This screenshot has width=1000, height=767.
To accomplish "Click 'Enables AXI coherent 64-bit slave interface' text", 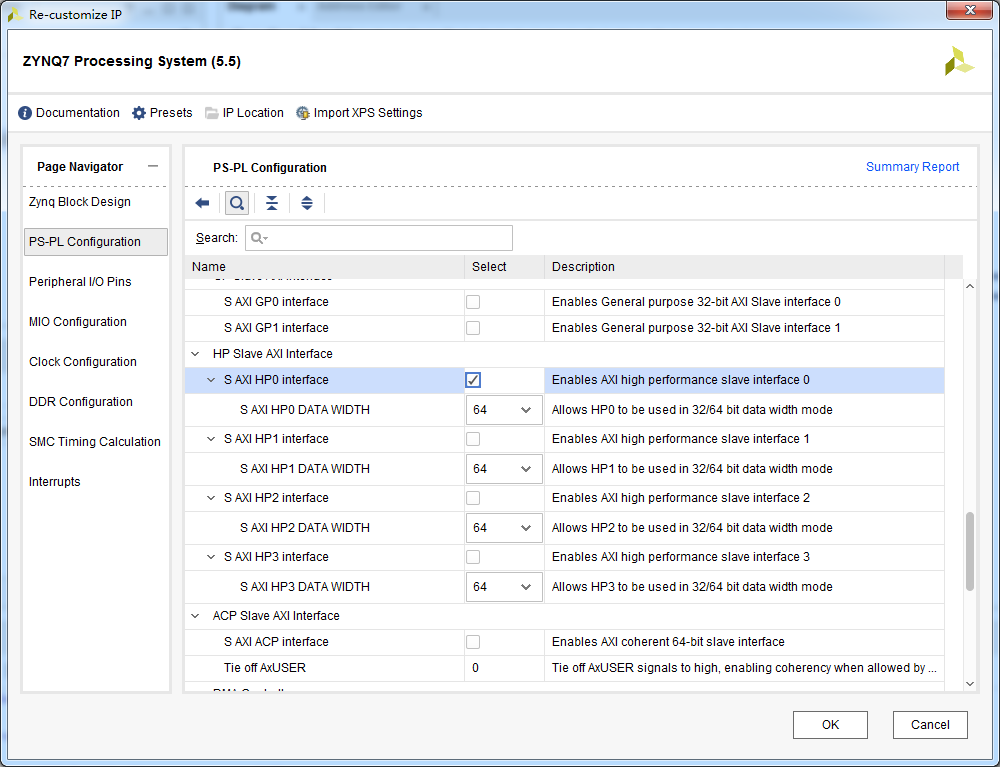I will coord(668,642).
